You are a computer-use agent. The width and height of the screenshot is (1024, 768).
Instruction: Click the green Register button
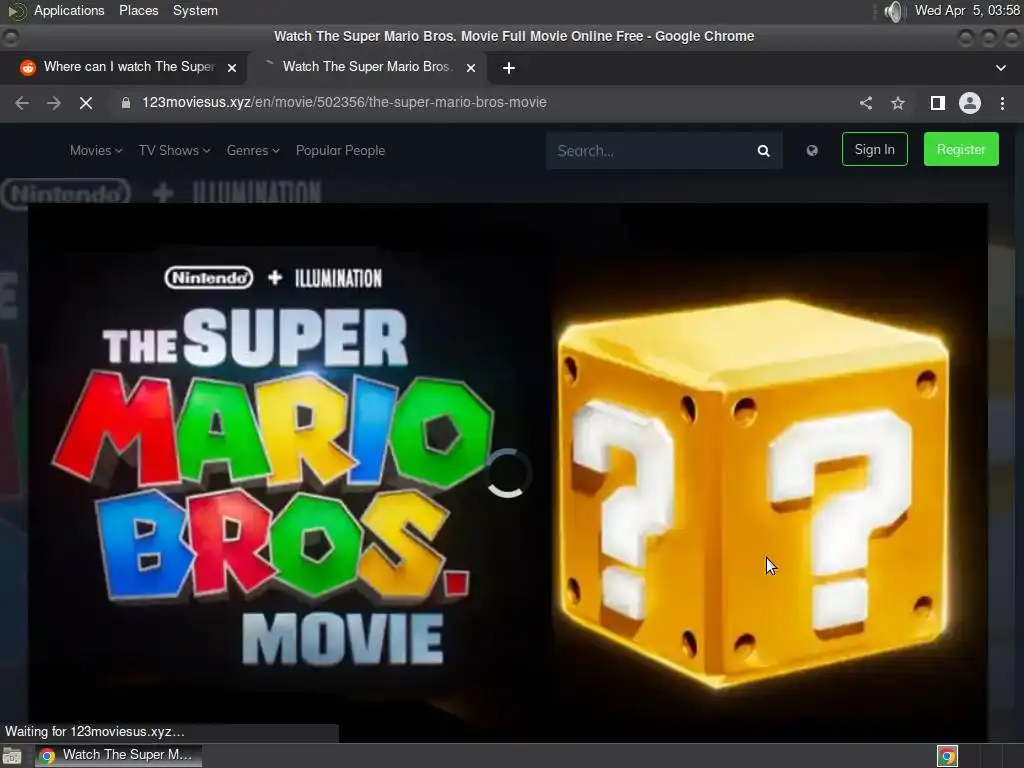tap(961, 149)
